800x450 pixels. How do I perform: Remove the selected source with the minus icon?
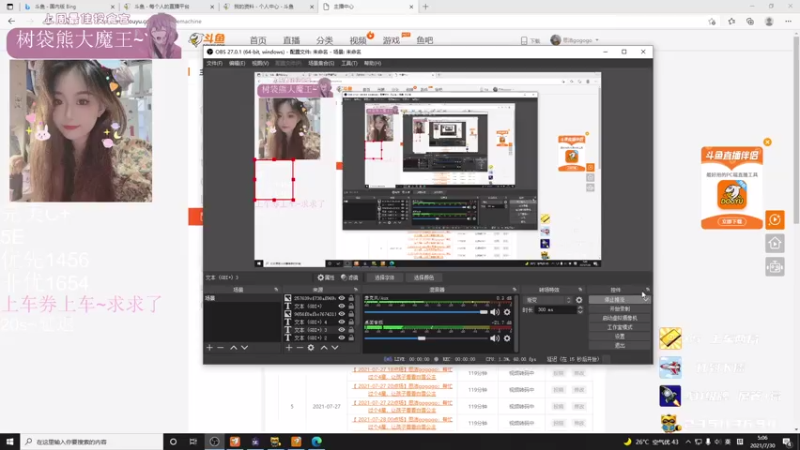coord(300,347)
